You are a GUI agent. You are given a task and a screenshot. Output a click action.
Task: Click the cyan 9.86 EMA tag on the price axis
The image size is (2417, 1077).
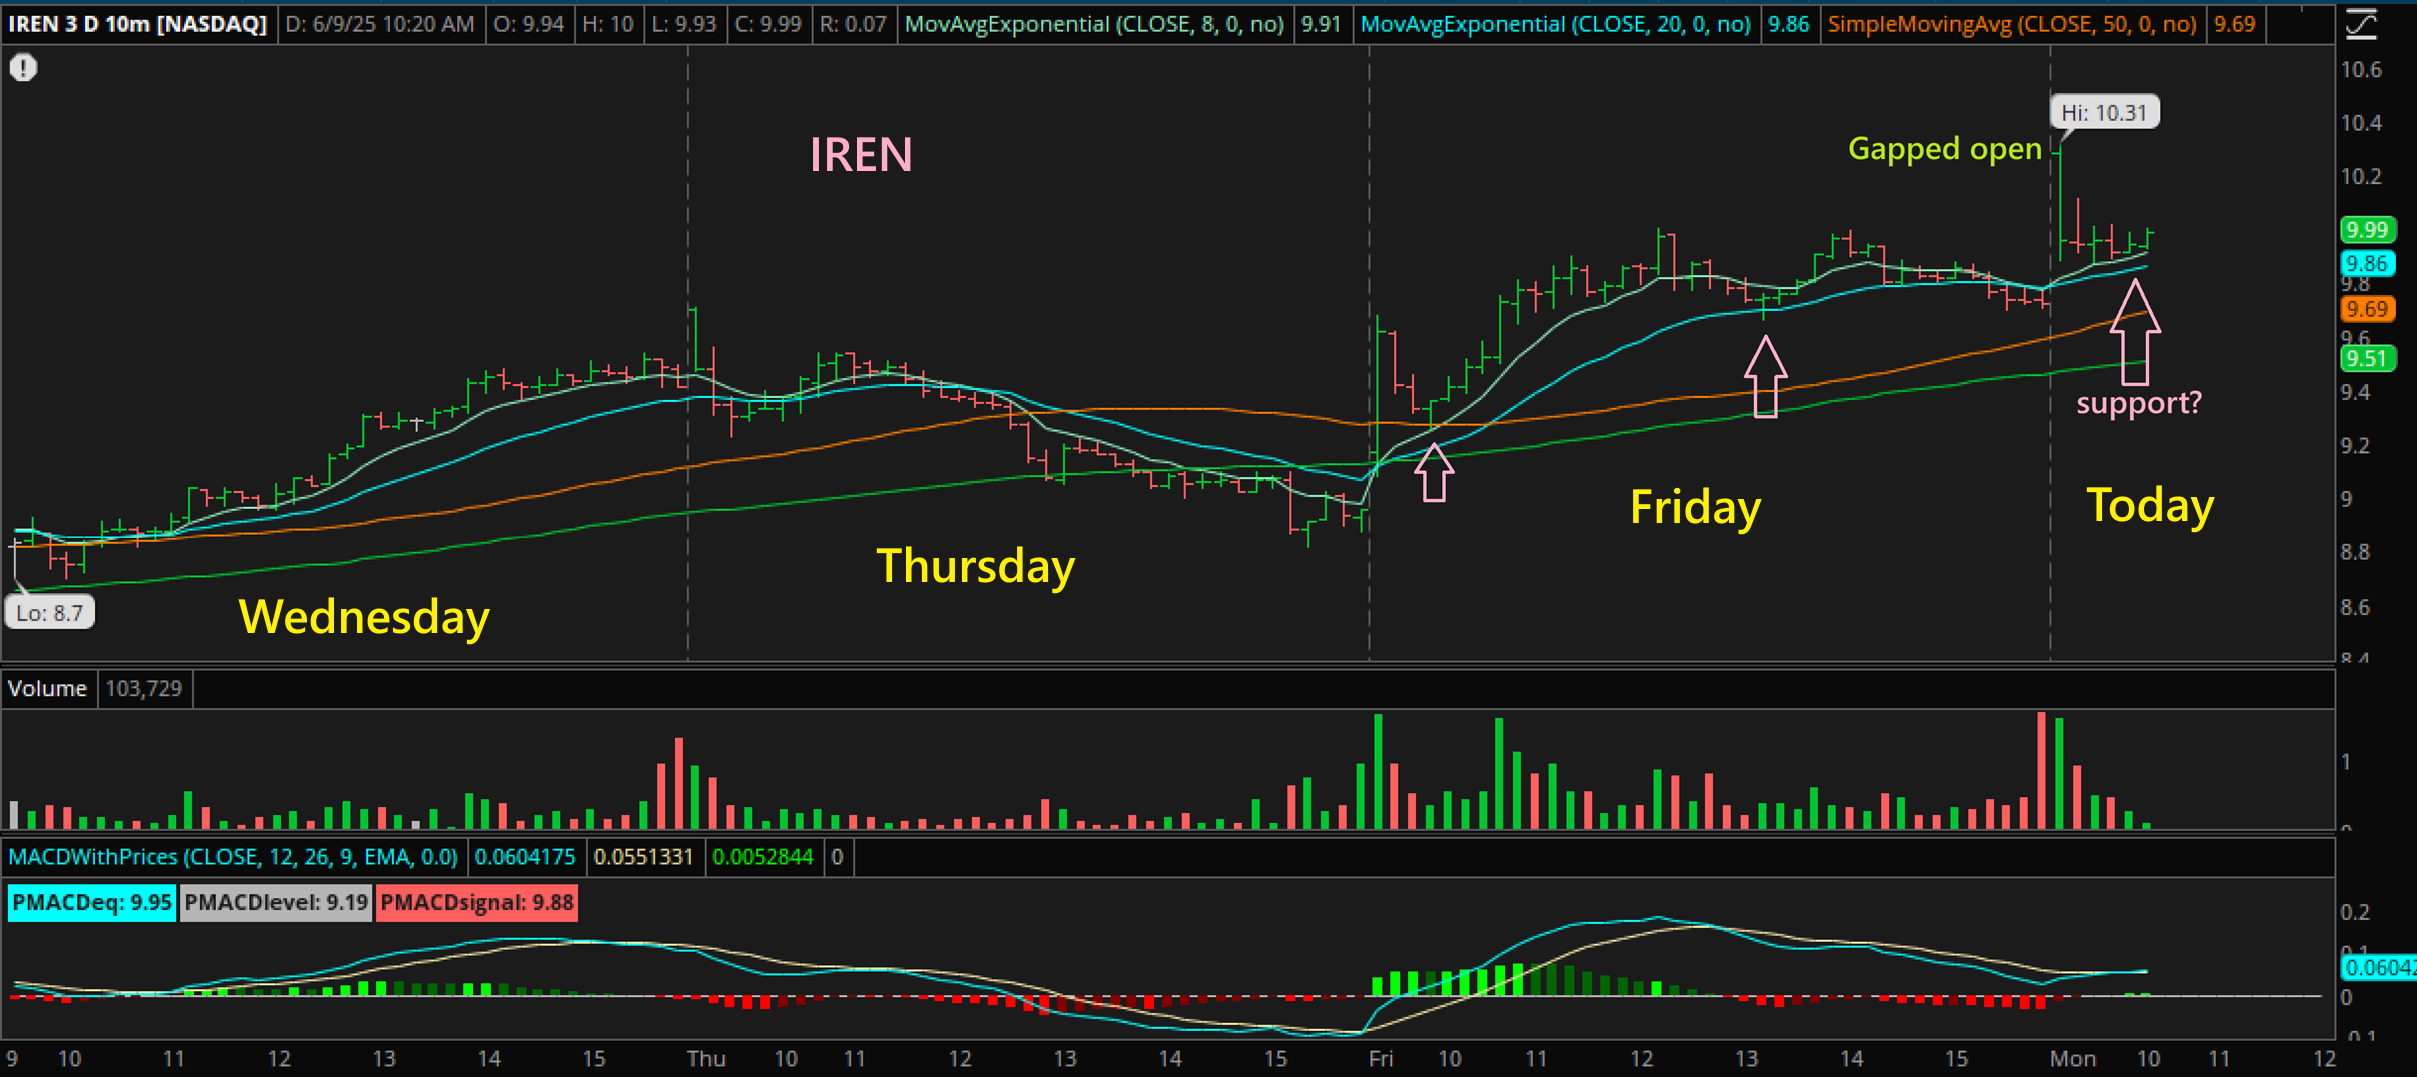[x=2367, y=264]
